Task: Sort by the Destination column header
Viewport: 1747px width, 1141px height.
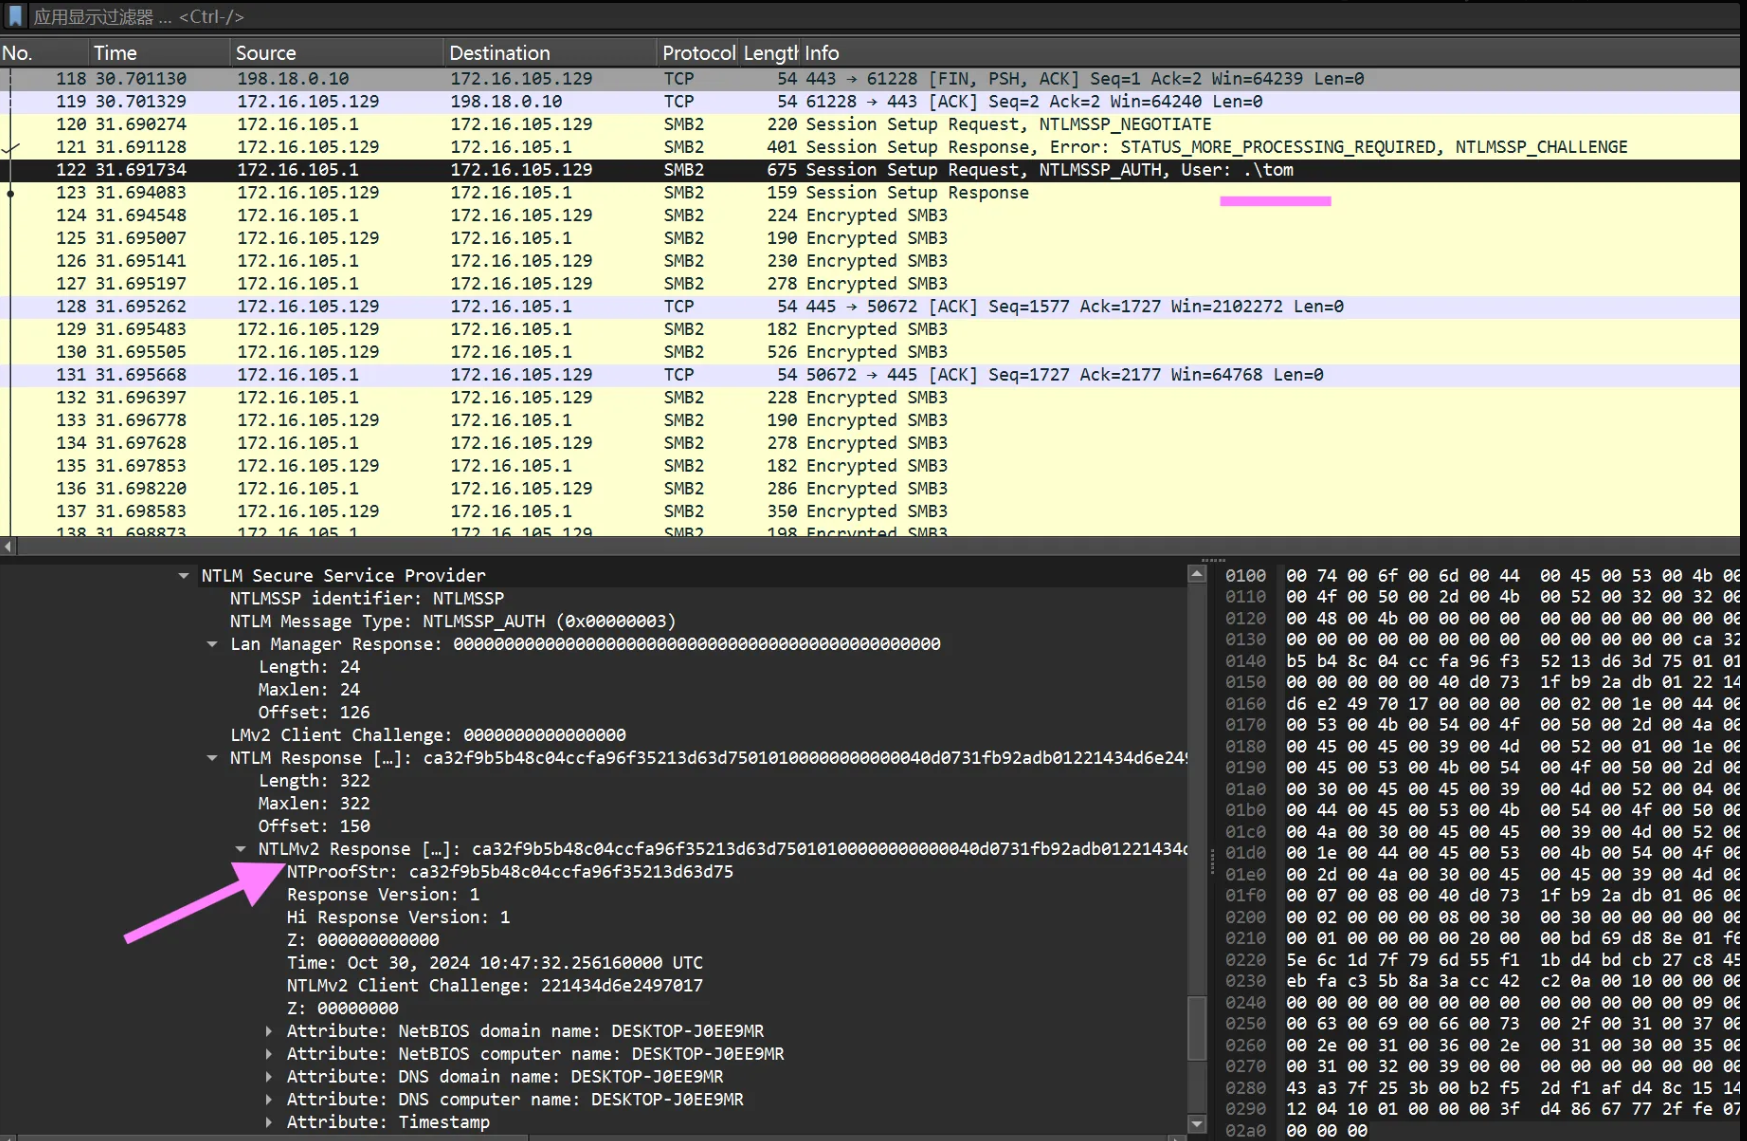Action: (x=550, y=53)
